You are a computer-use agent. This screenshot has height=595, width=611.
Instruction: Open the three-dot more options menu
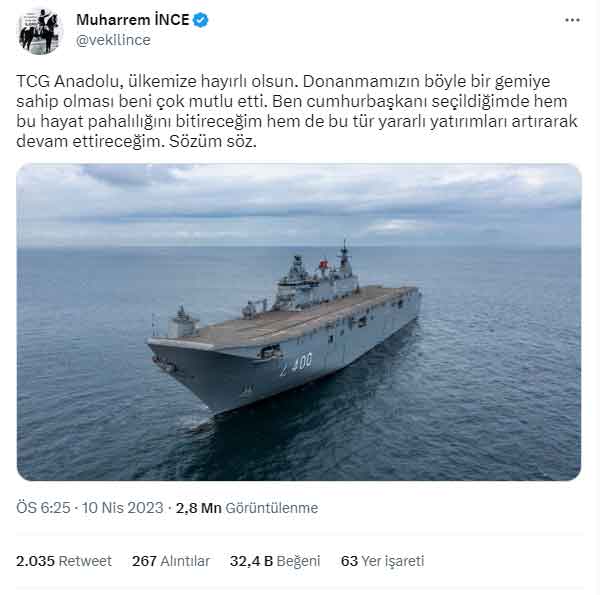pyautogui.click(x=572, y=20)
